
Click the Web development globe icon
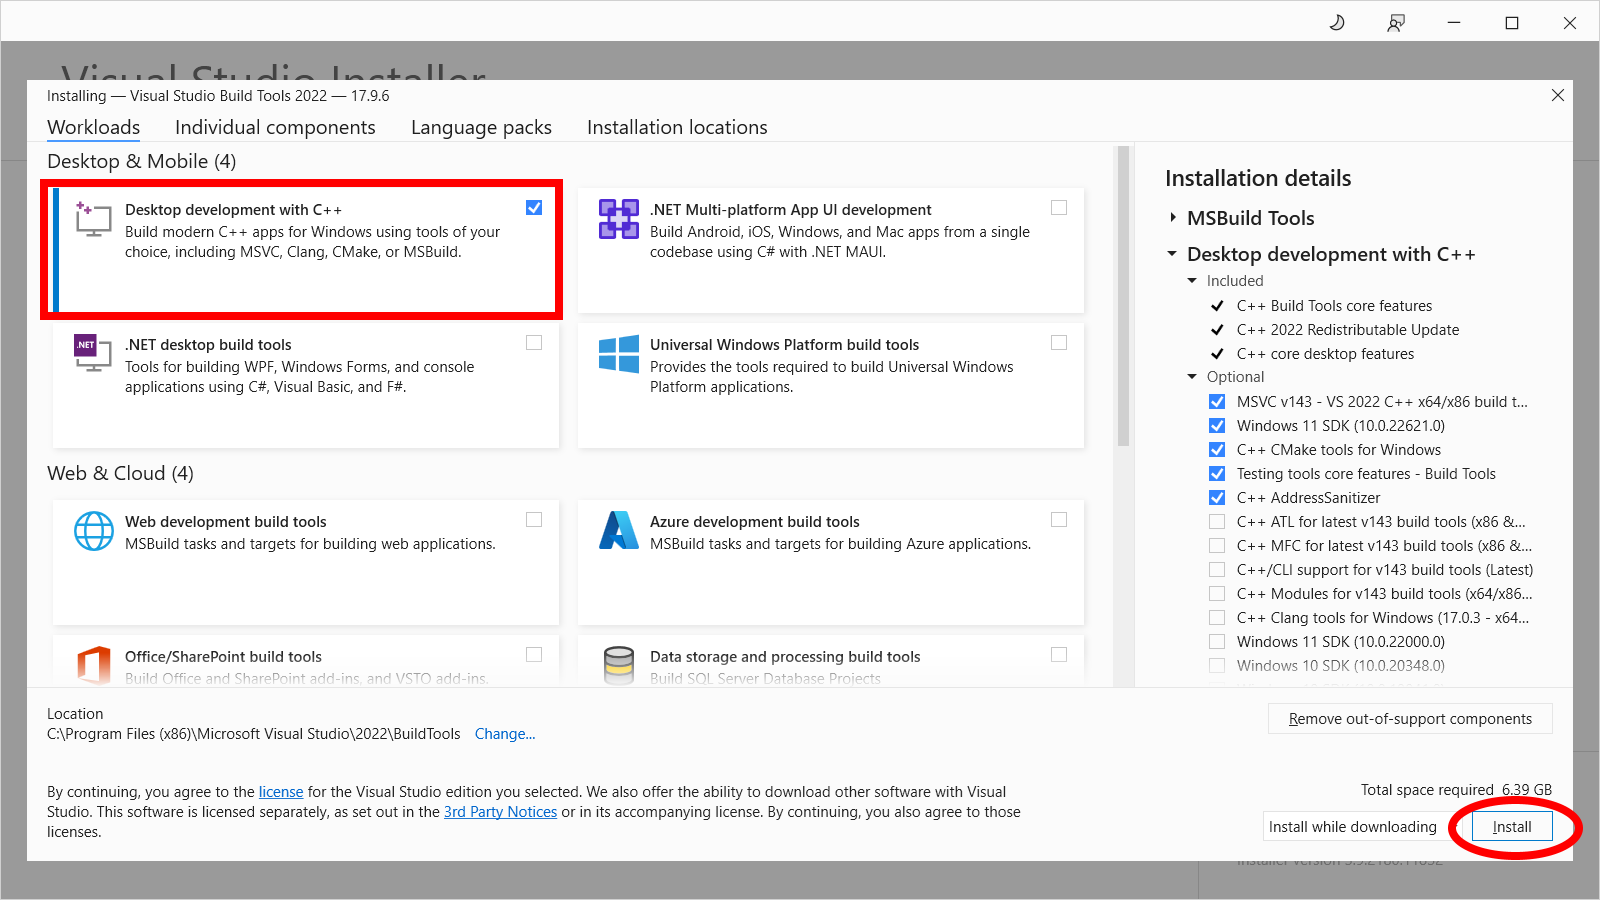[94, 531]
